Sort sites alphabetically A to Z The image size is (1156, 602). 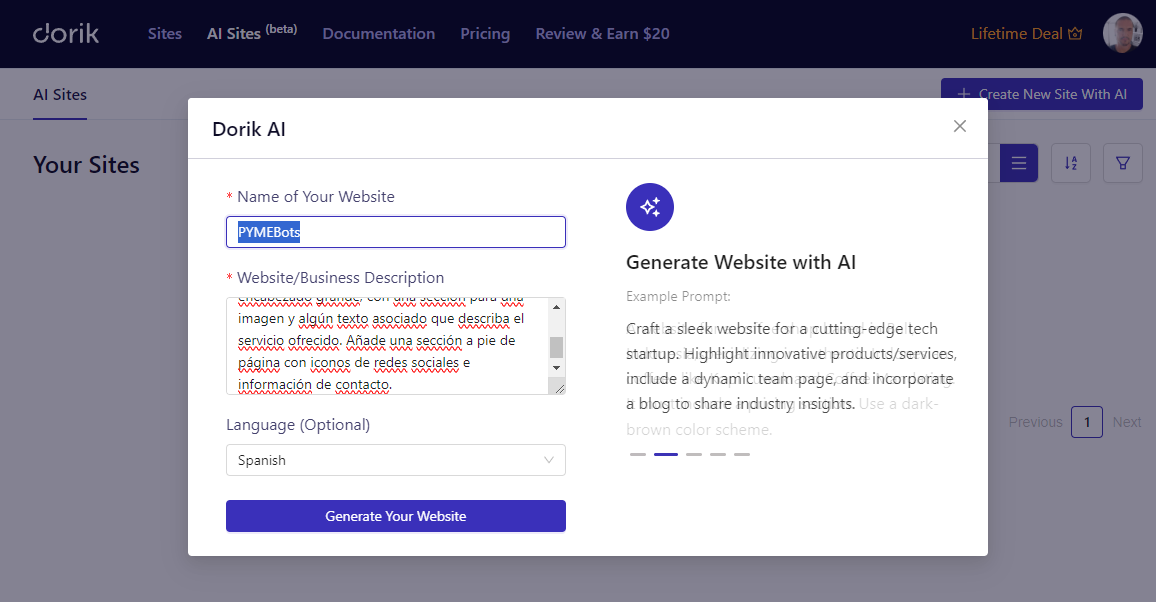(x=1071, y=163)
